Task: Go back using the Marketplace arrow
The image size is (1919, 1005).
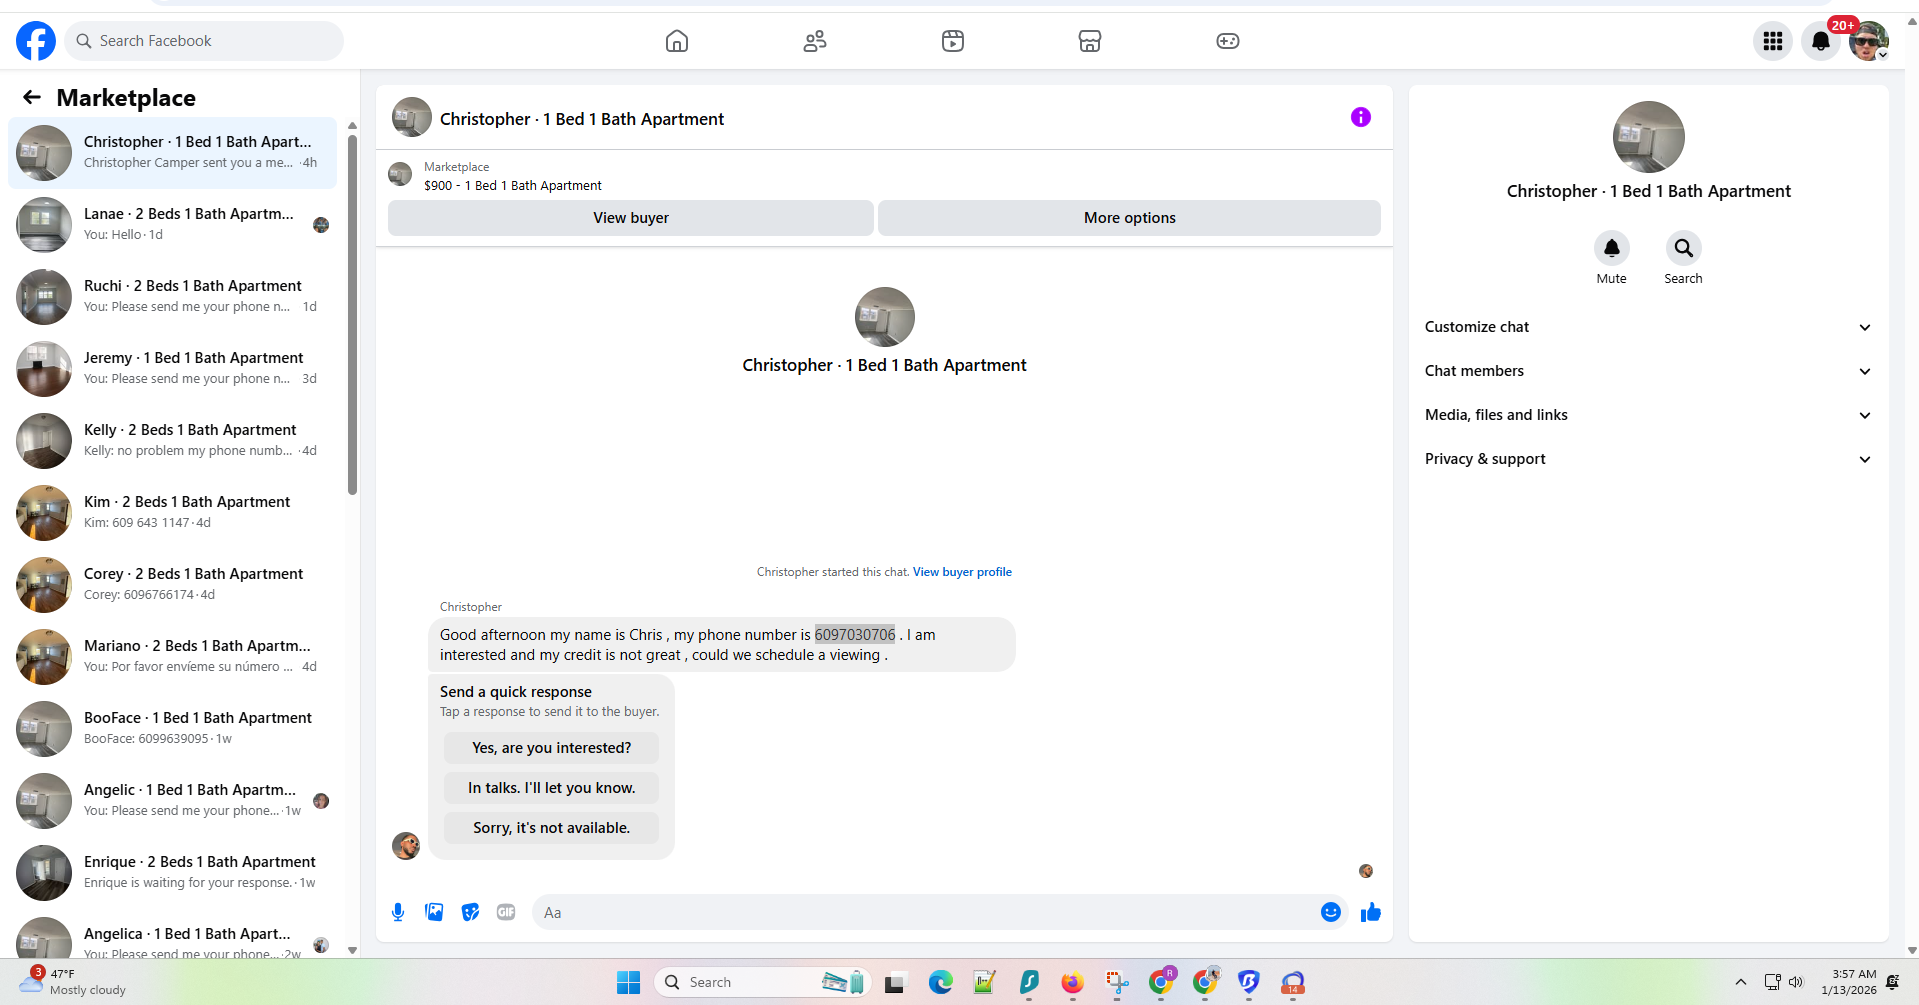Action: 32,97
